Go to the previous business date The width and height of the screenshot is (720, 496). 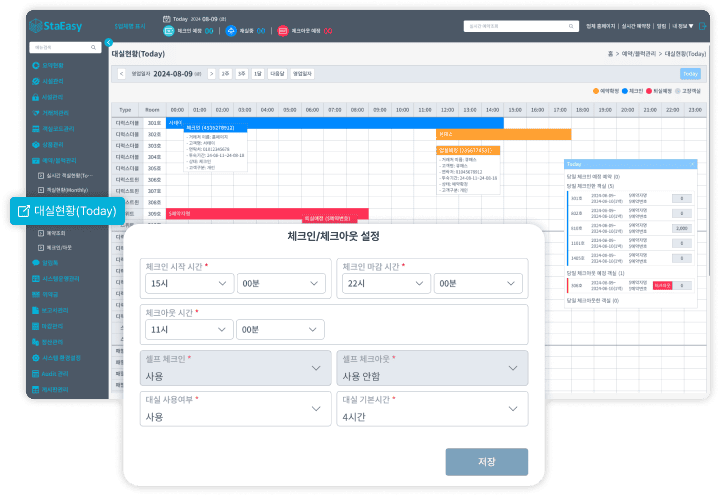(x=121, y=74)
